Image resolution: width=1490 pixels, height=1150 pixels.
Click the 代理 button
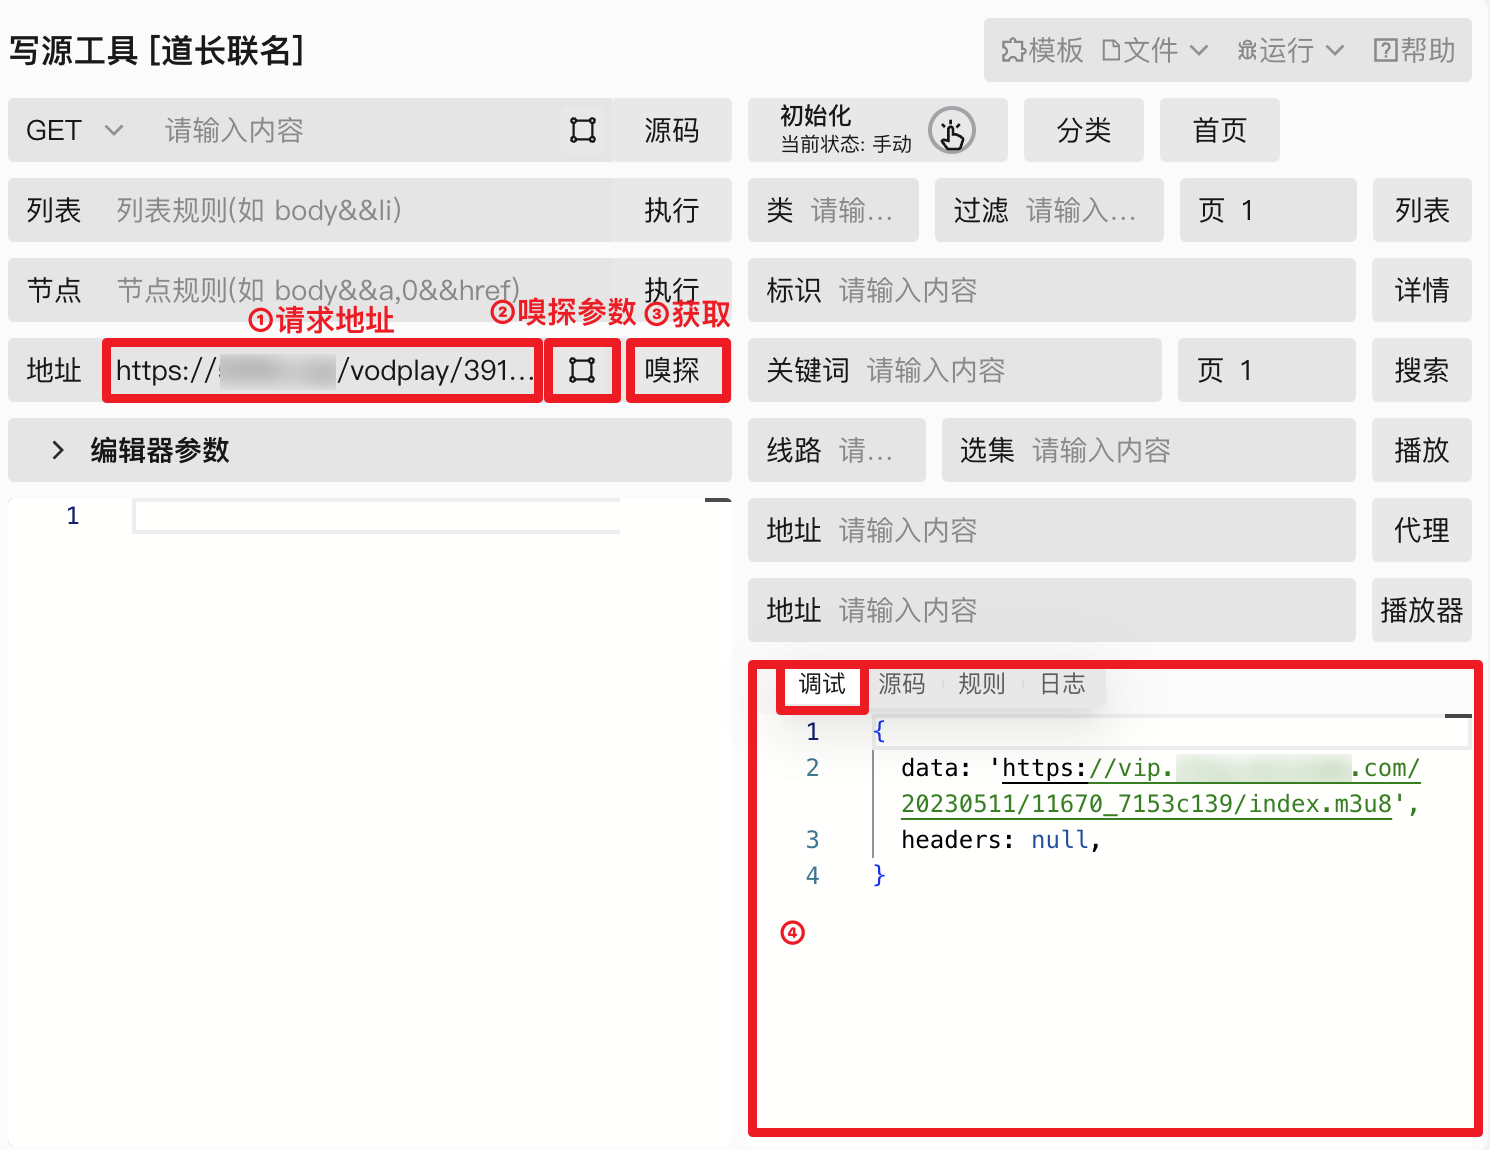point(1422,530)
